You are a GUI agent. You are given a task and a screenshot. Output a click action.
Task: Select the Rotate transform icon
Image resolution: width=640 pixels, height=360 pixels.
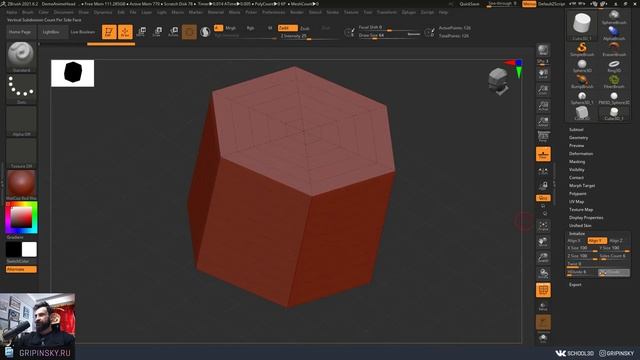173,32
